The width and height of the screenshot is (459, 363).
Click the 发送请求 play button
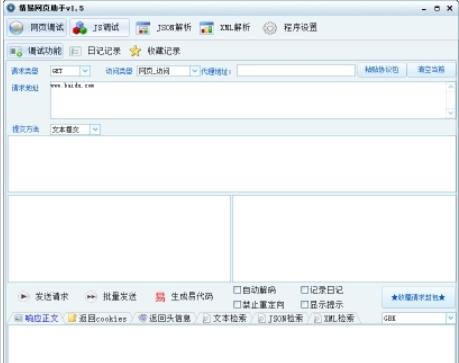pos(43,296)
